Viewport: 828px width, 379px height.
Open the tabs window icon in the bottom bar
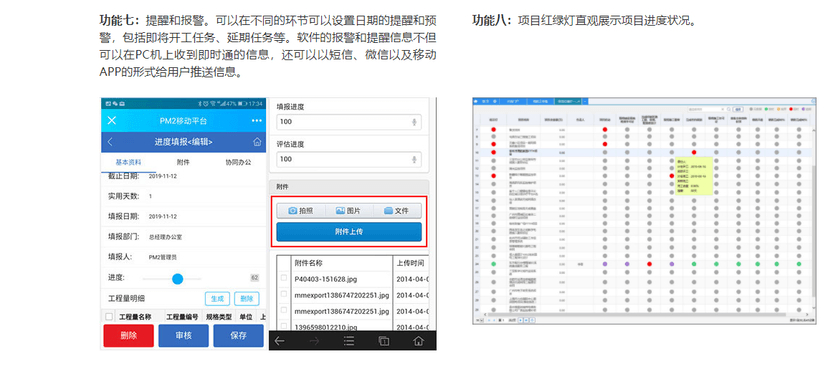tap(384, 341)
